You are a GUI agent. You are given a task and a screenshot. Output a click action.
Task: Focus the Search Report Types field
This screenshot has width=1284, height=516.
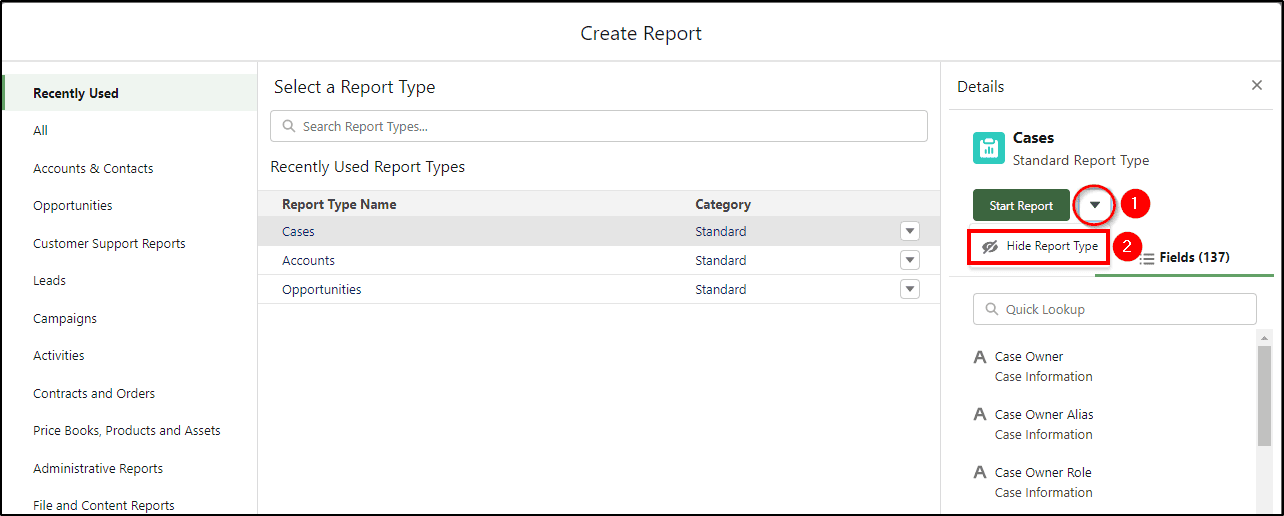(x=599, y=127)
